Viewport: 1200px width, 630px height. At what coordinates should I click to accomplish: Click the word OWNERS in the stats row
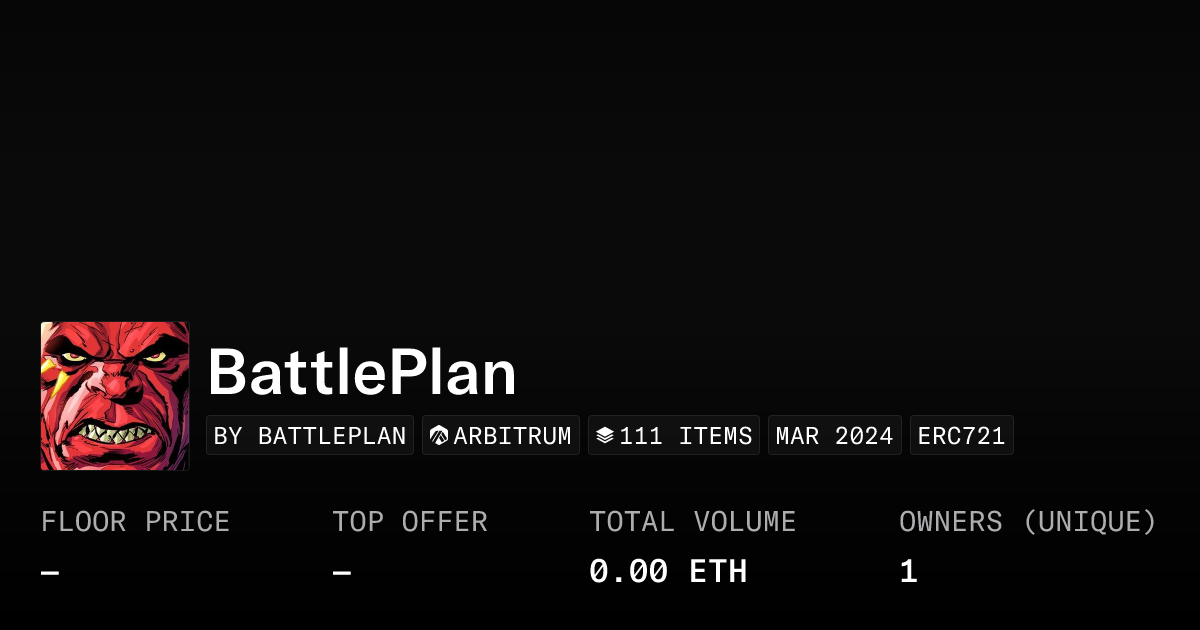pyautogui.click(x=950, y=522)
